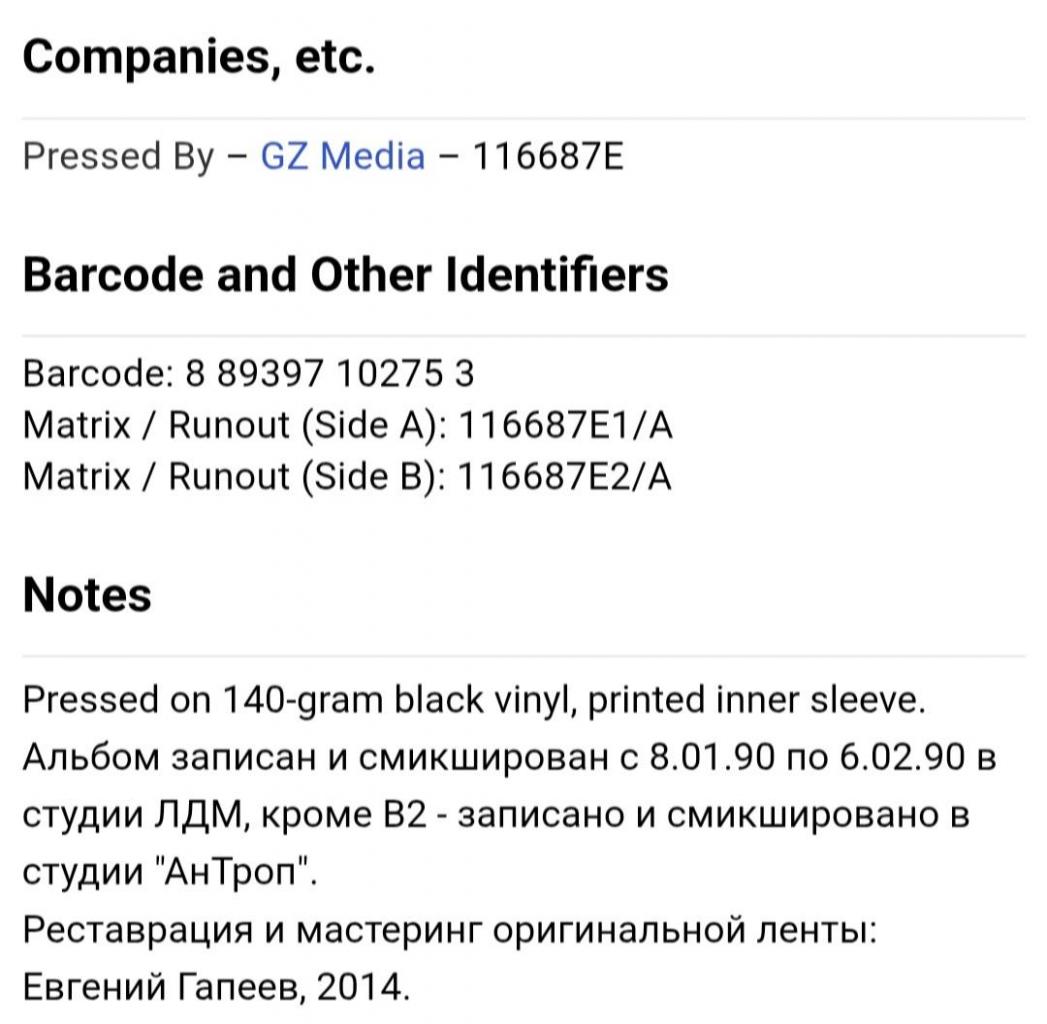This screenshot has height=1024, width=1047.
Task: Click the barcode number 8 89397 10275 3
Action: tap(330, 373)
